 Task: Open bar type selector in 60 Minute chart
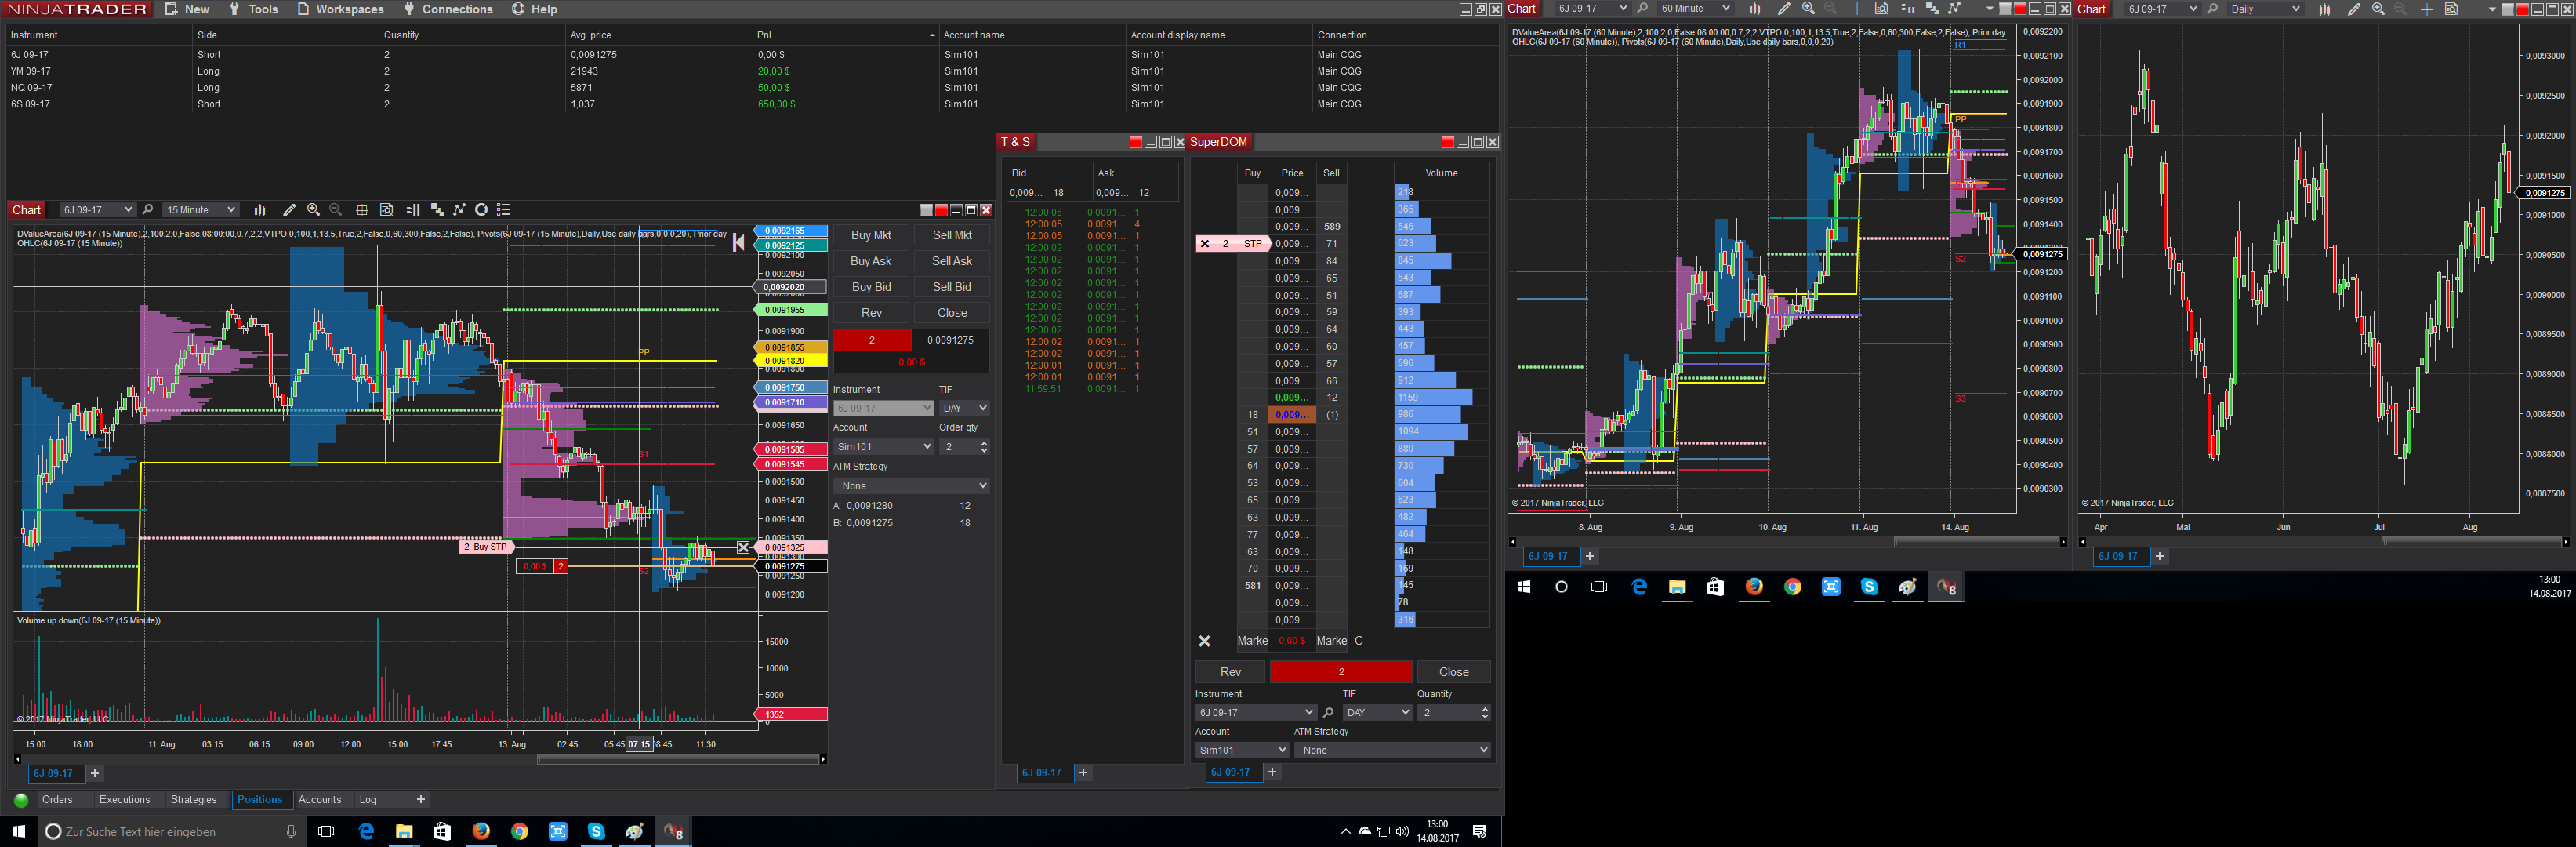tap(1754, 9)
